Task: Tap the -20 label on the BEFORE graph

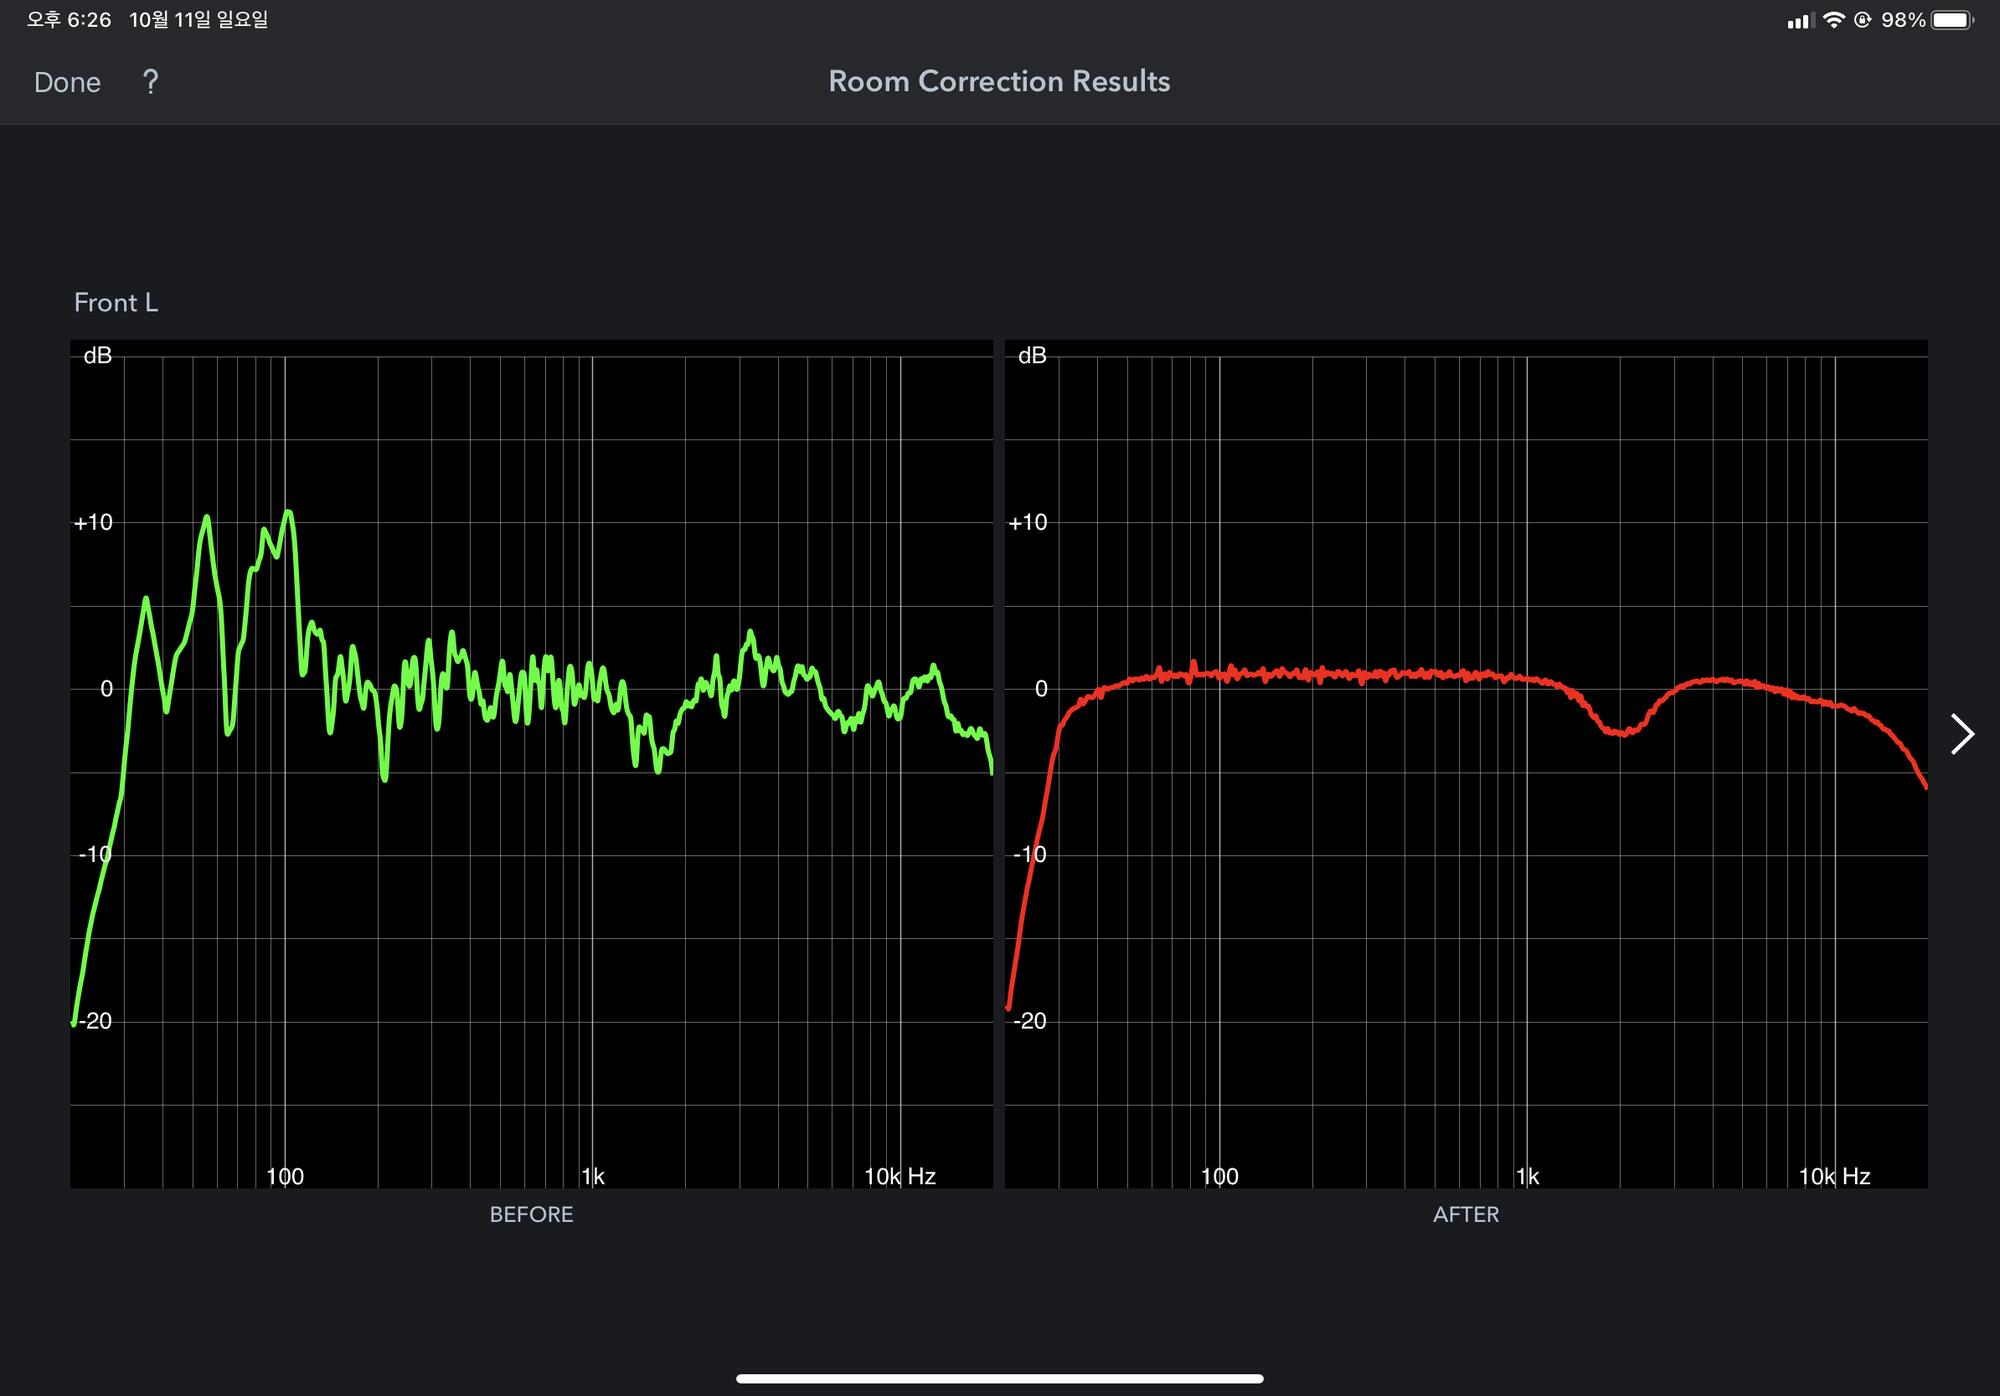Action: click(x=96, y=1021)
